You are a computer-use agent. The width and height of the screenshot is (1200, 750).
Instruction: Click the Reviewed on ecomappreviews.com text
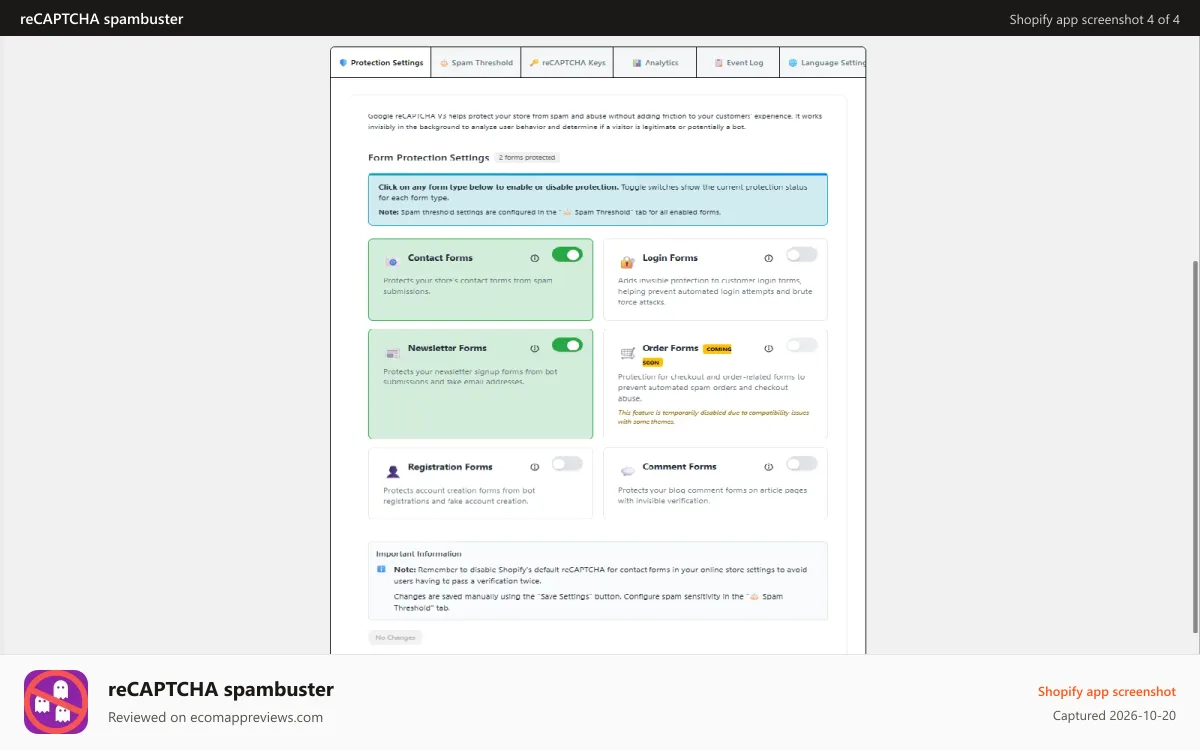tap(215, 717)
